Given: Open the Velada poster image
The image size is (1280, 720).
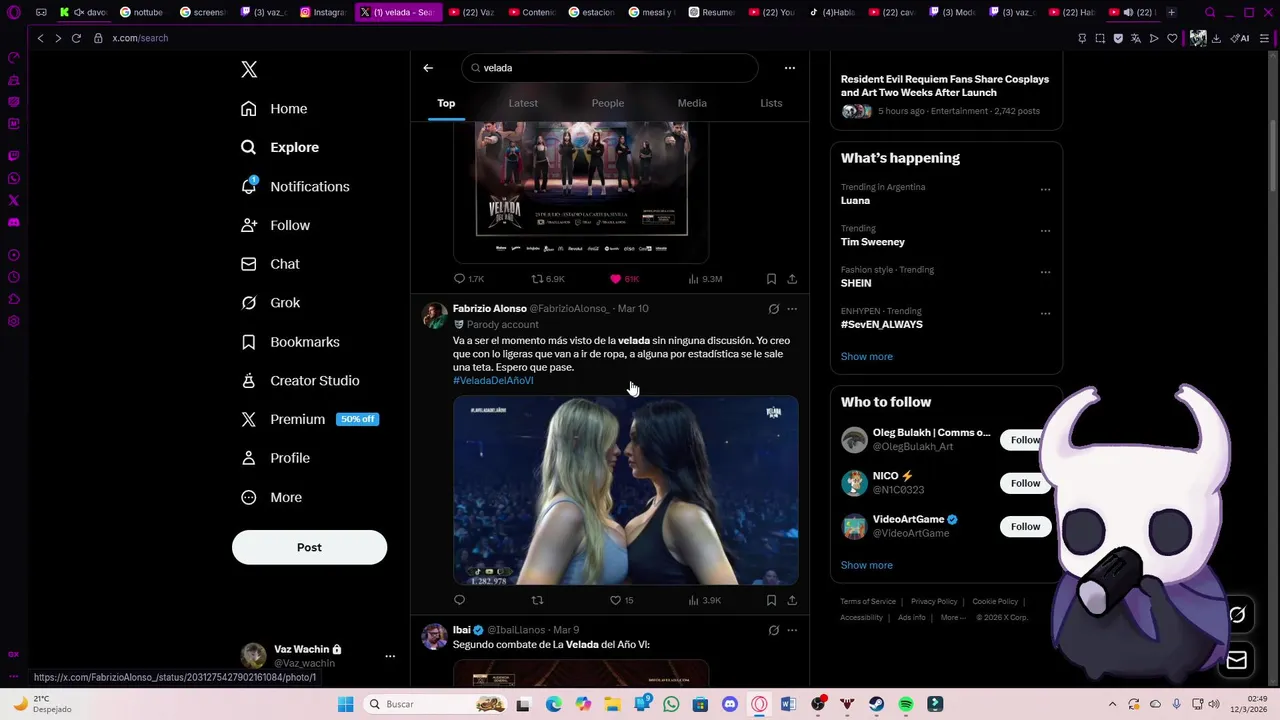Looking at the screenshot, I should (581, 192).
